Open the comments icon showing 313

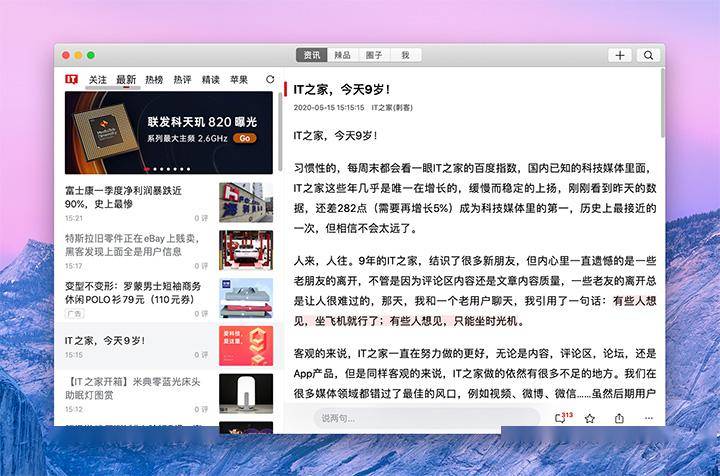pyautogui.click(x=562, y=418)
